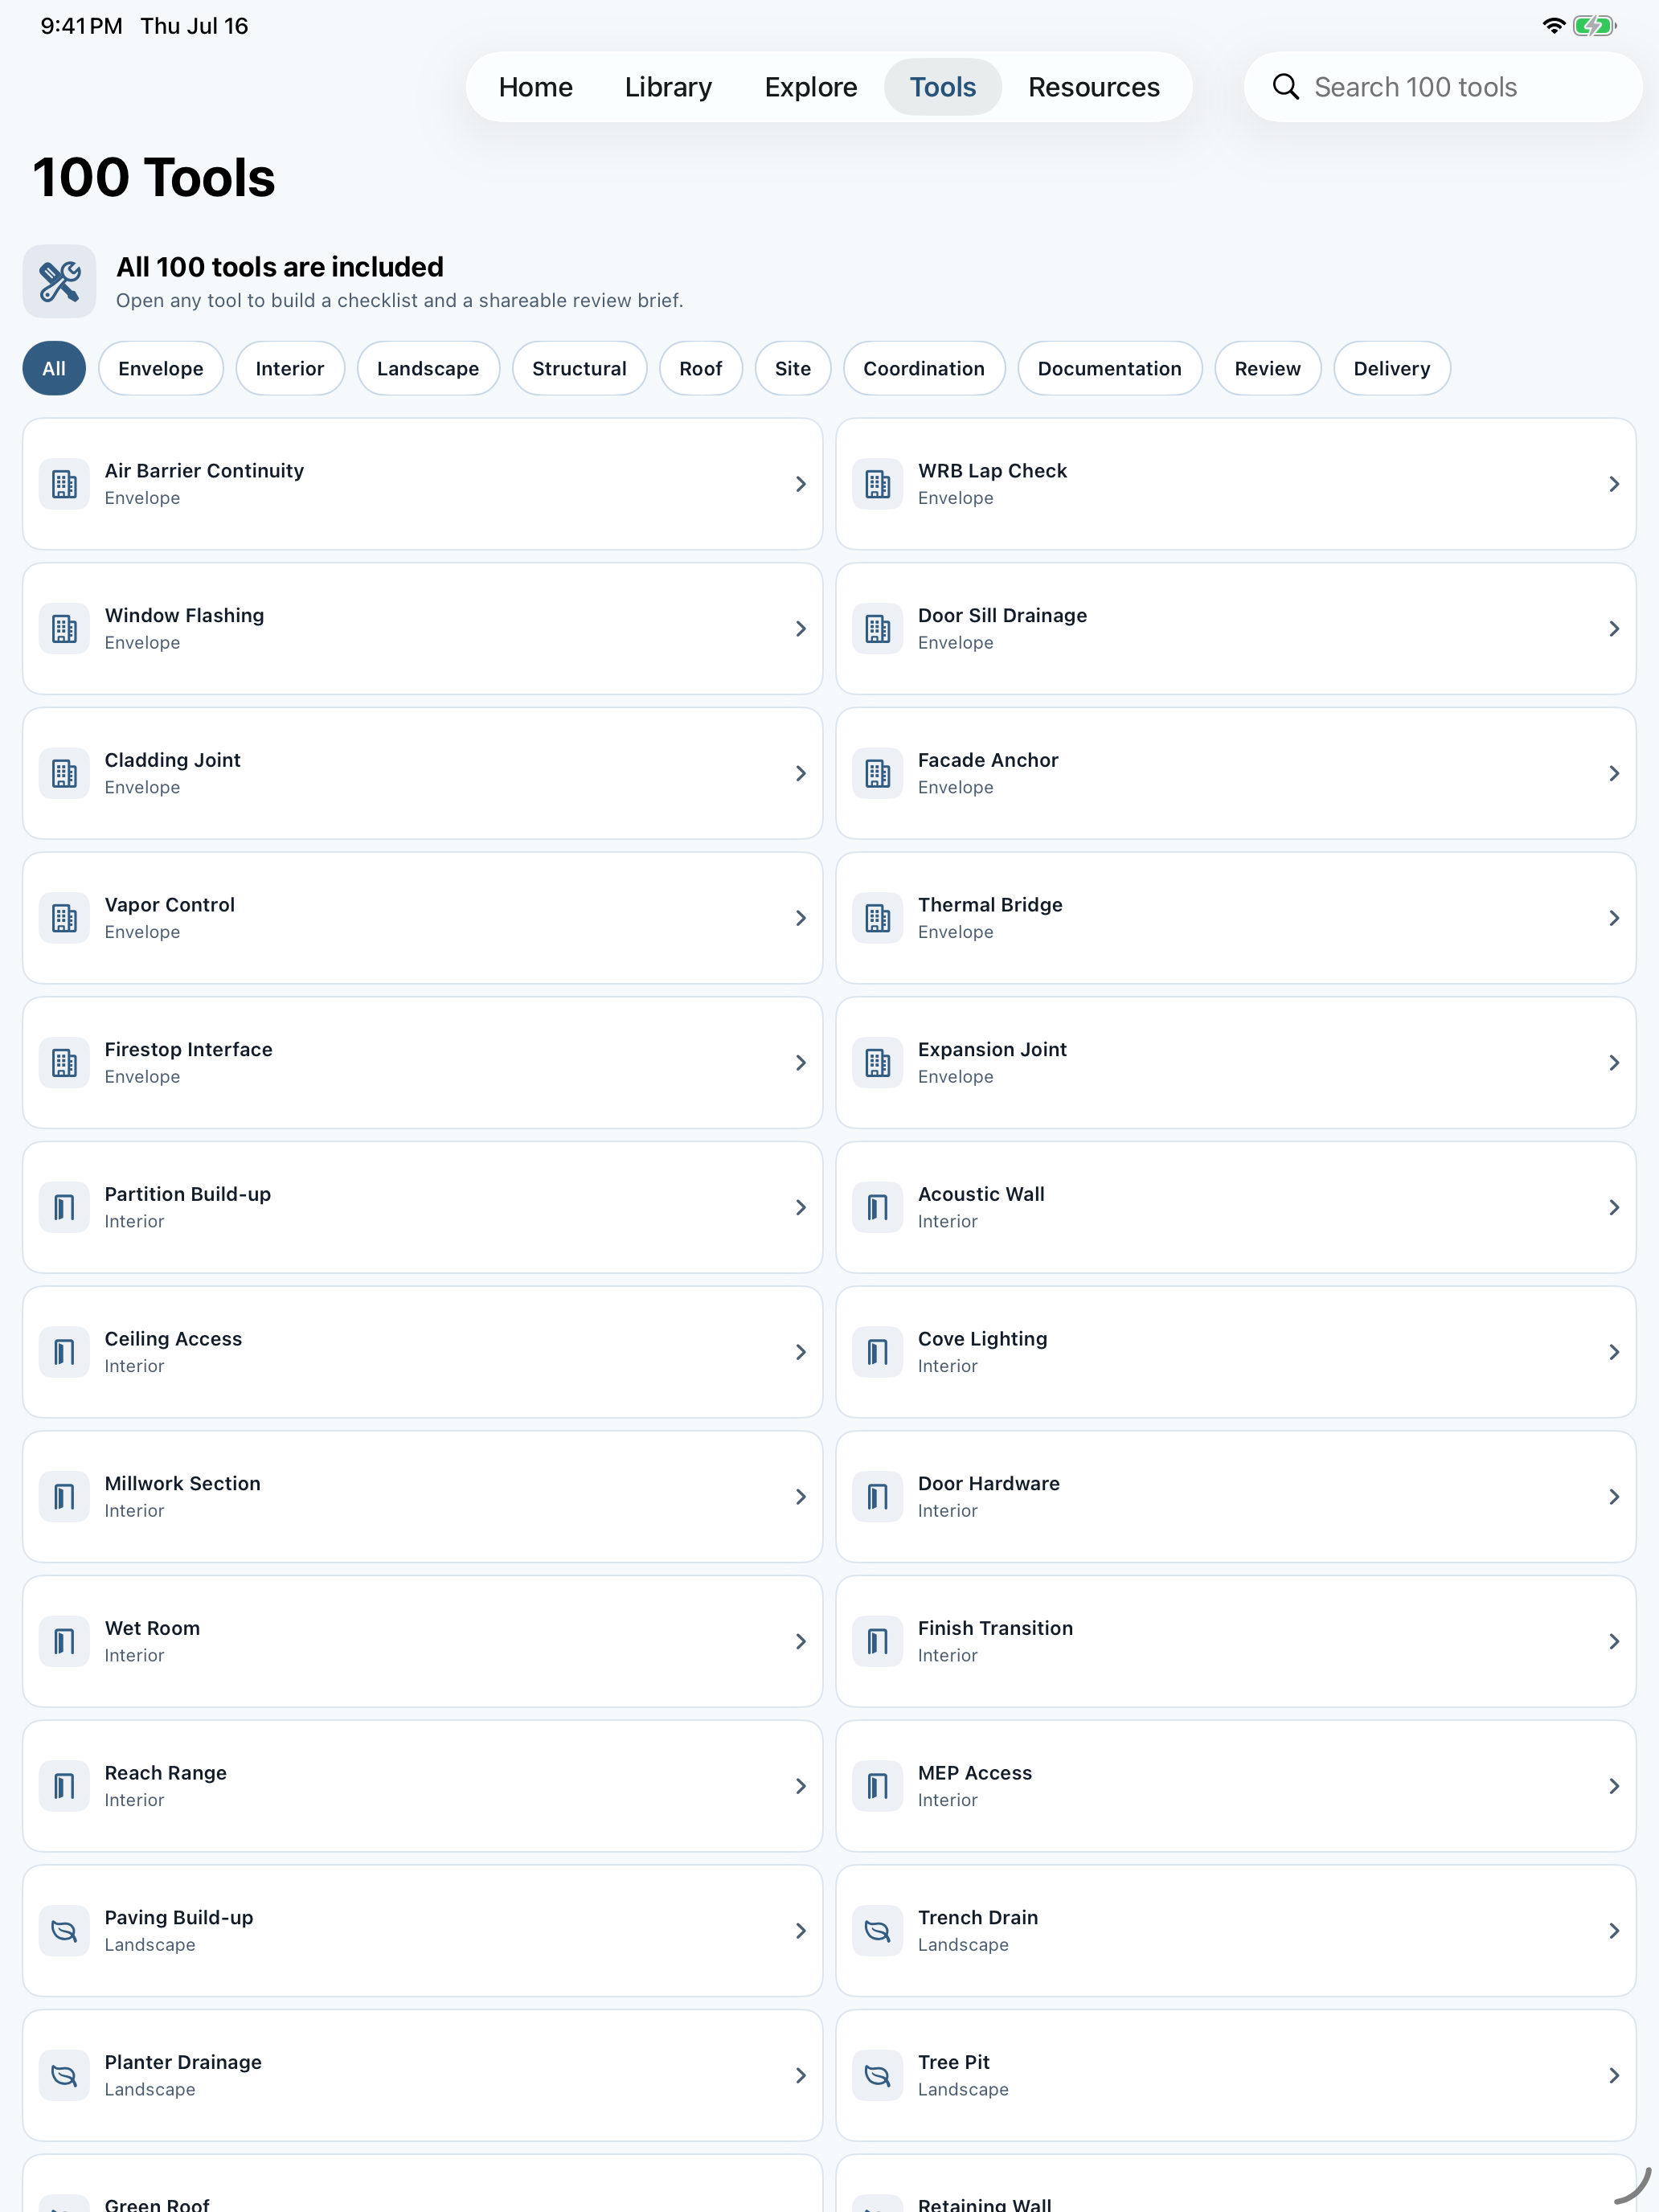Open the Resources tab
Viewport: 1659px width, 2212px height.
(1094, 87)
